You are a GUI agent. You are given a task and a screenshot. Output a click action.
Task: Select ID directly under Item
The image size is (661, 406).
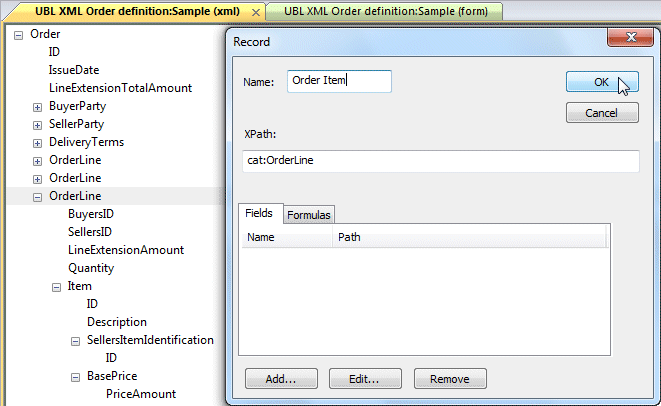[x=92, y=304]
